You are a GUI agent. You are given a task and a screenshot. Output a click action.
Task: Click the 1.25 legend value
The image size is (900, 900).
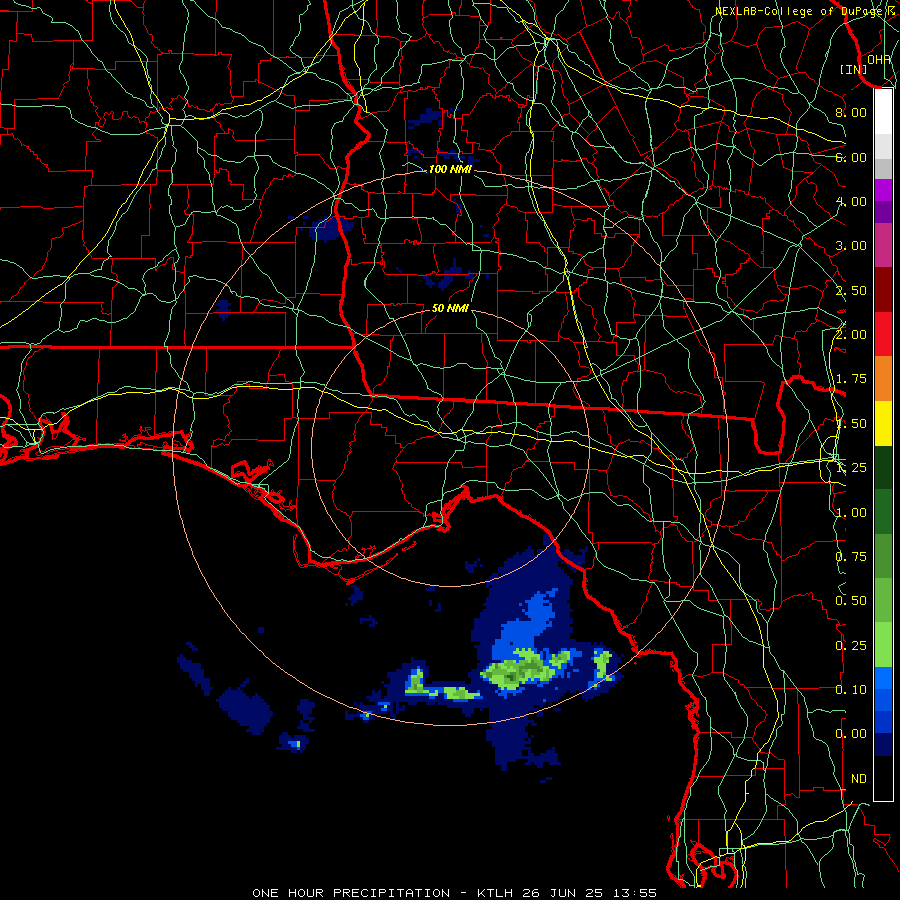[x=851, y=468]
